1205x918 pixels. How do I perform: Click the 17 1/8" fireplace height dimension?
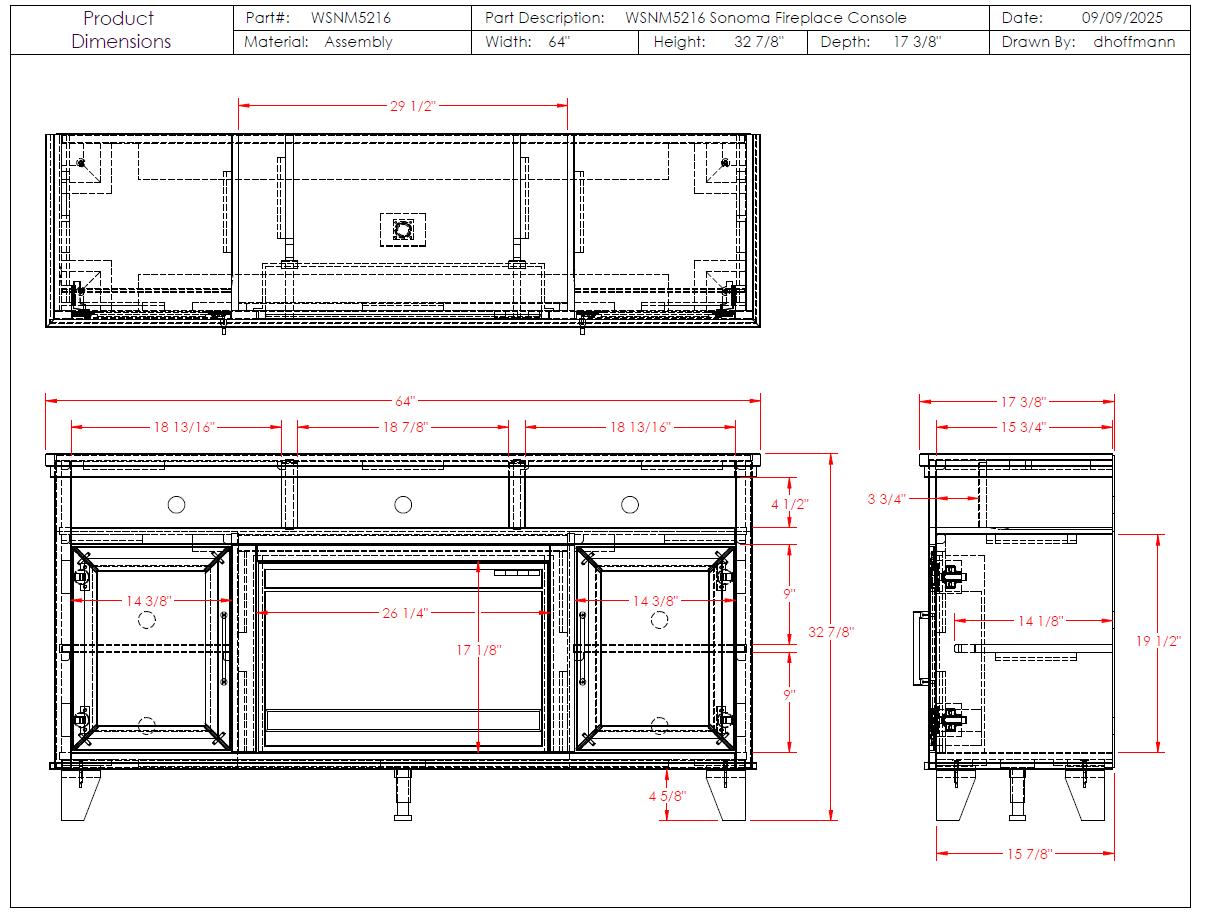click(479, 650)
